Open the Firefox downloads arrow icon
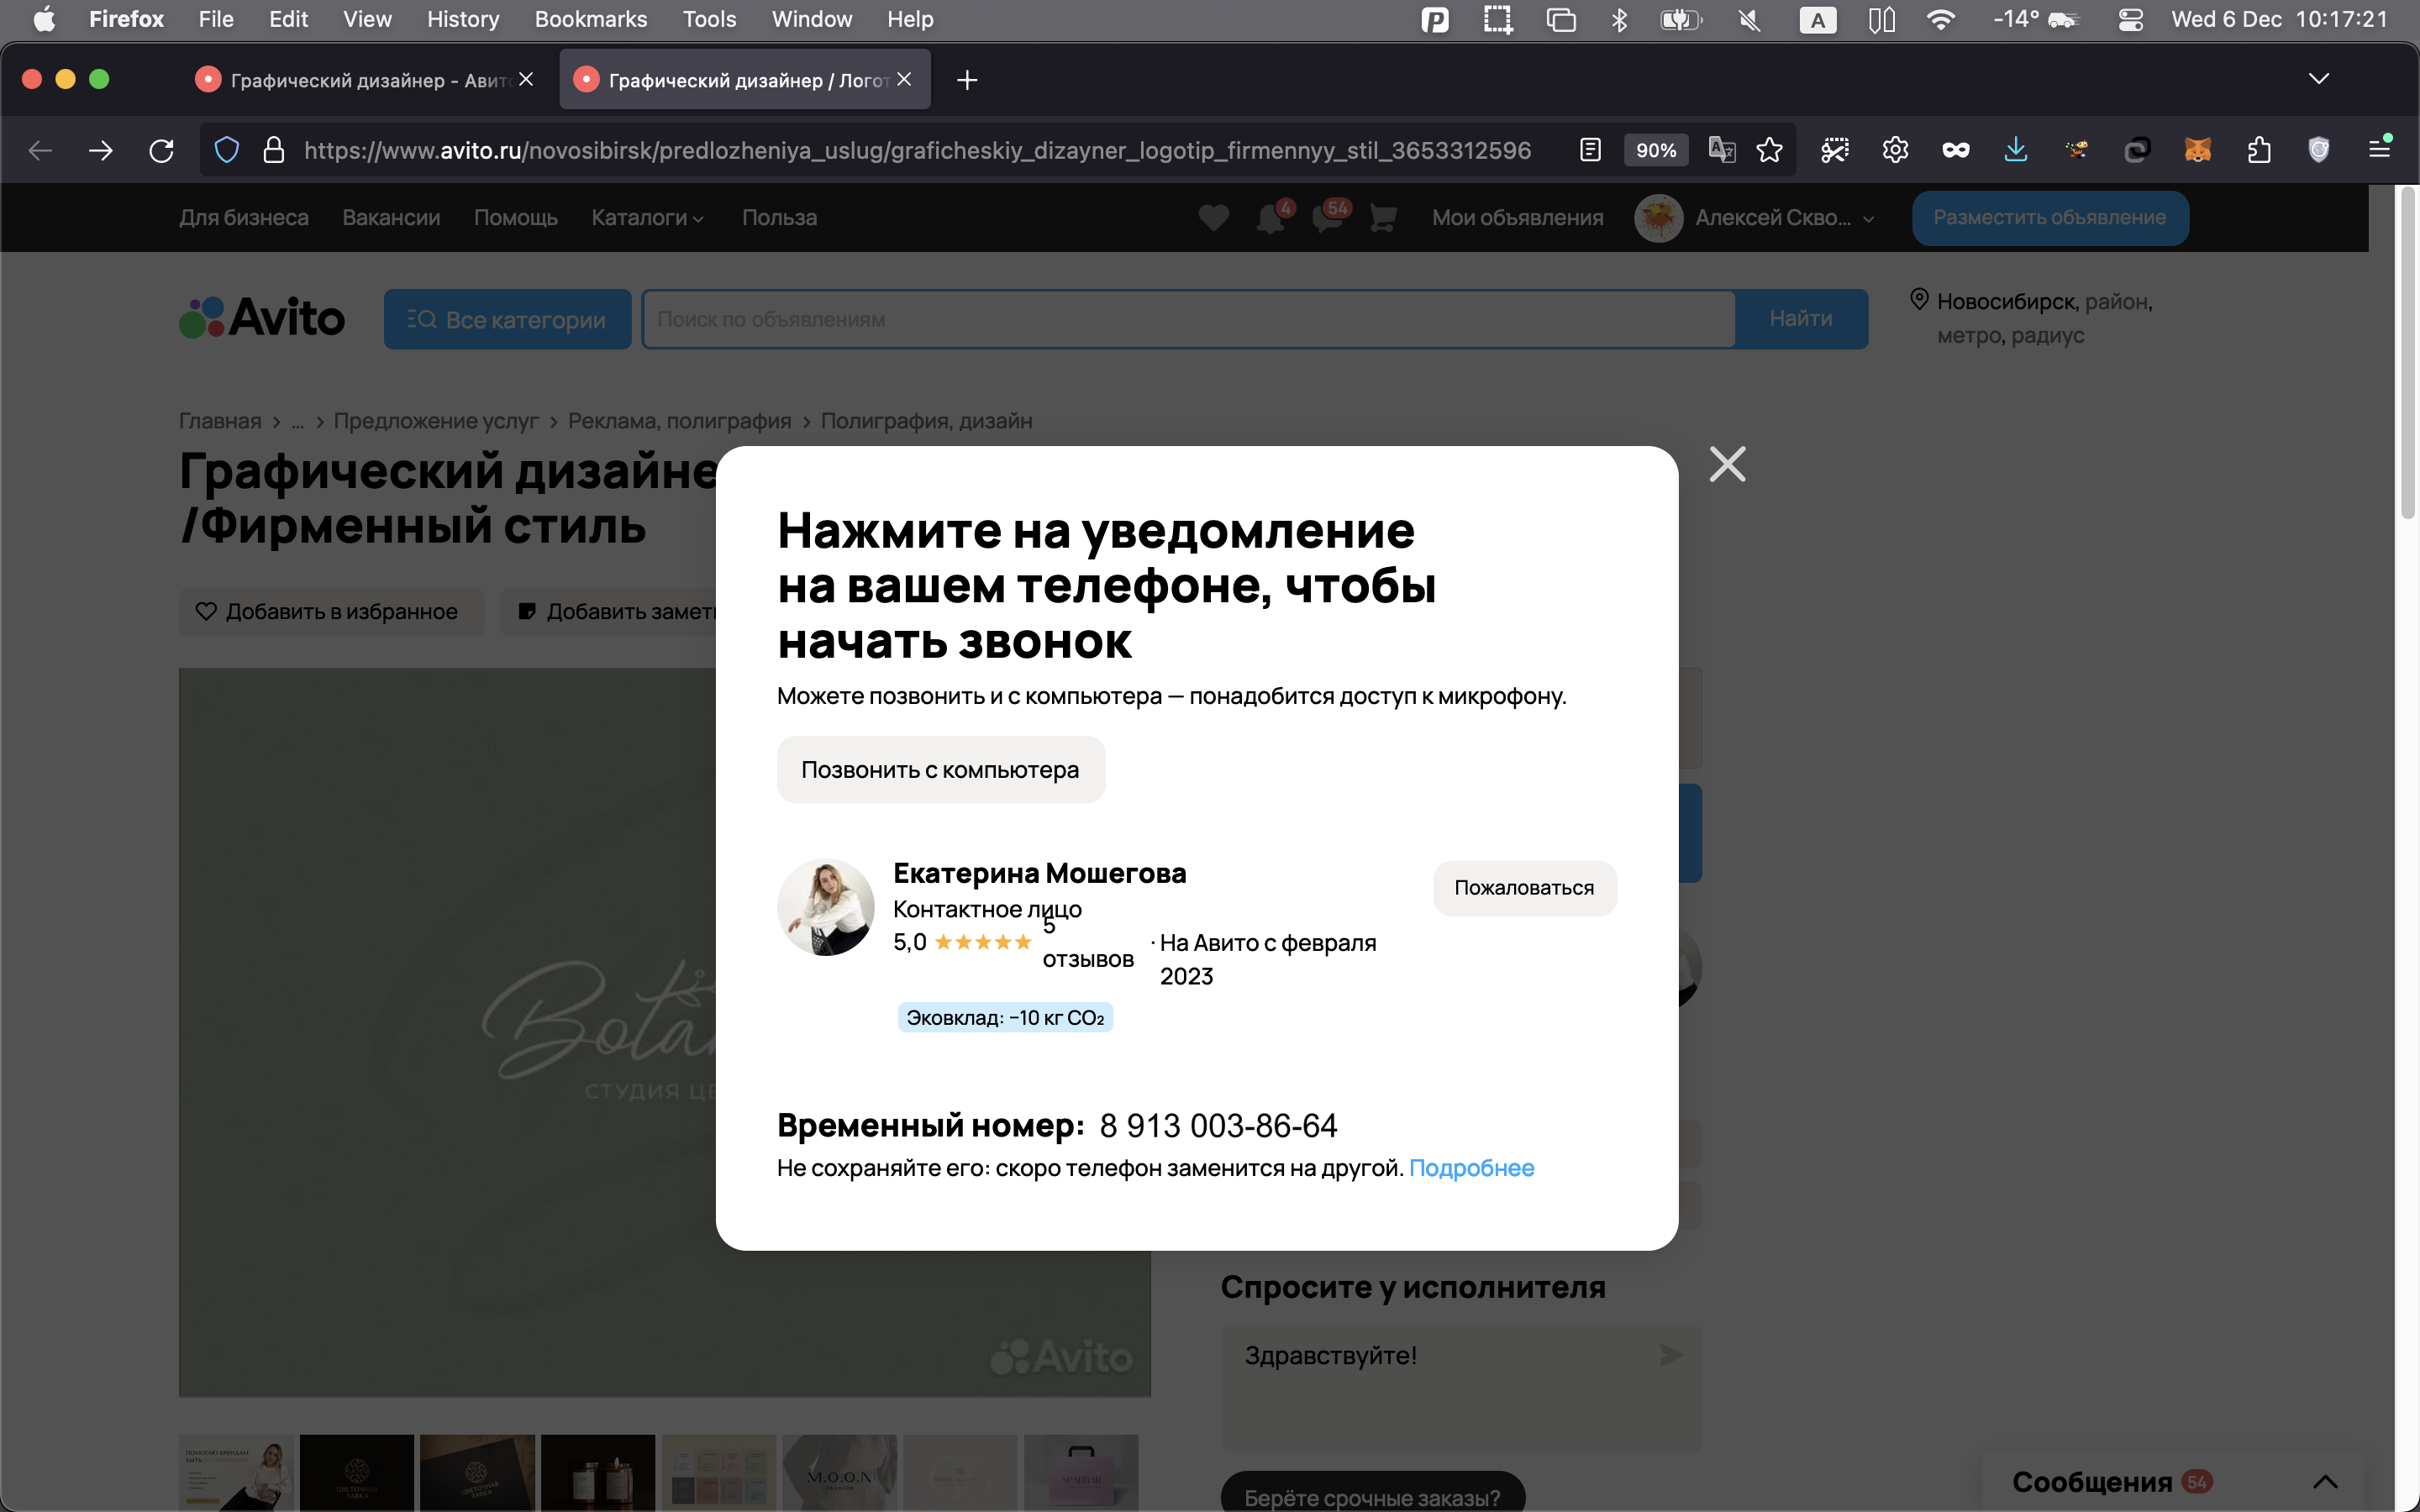 2016,151
